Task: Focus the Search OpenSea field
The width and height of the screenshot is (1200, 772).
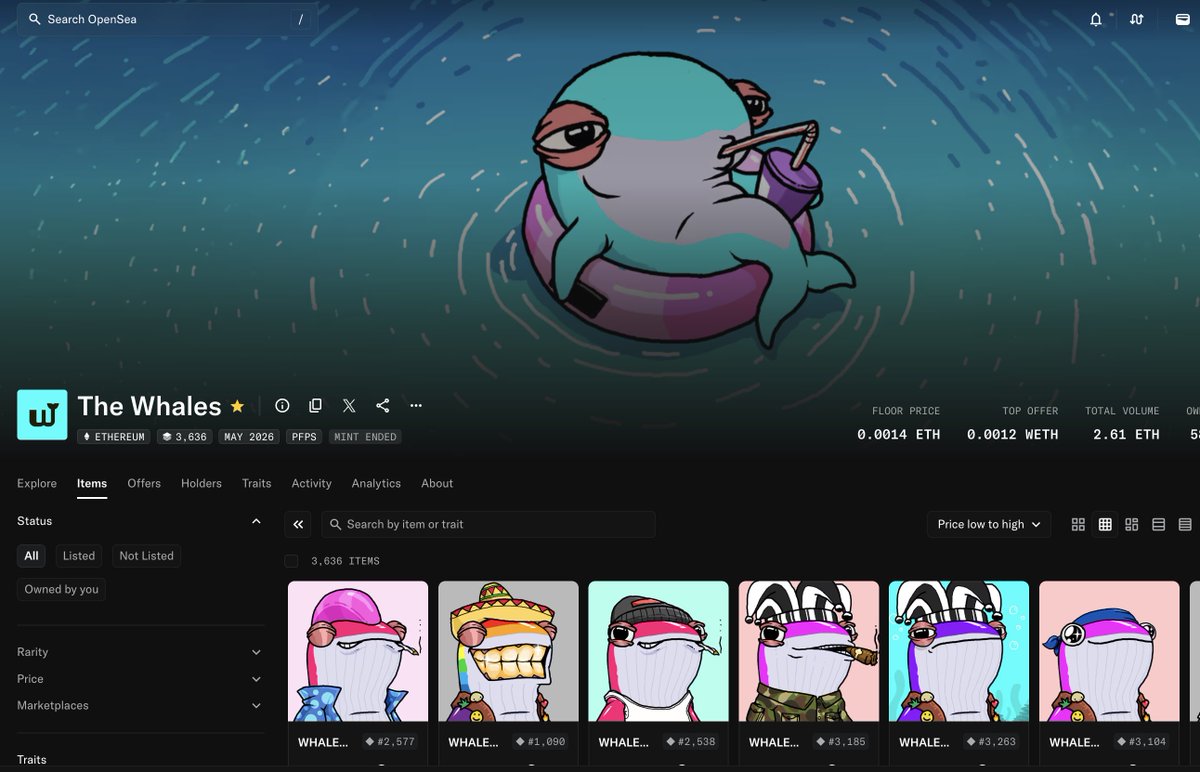Action: pos(168,19)
